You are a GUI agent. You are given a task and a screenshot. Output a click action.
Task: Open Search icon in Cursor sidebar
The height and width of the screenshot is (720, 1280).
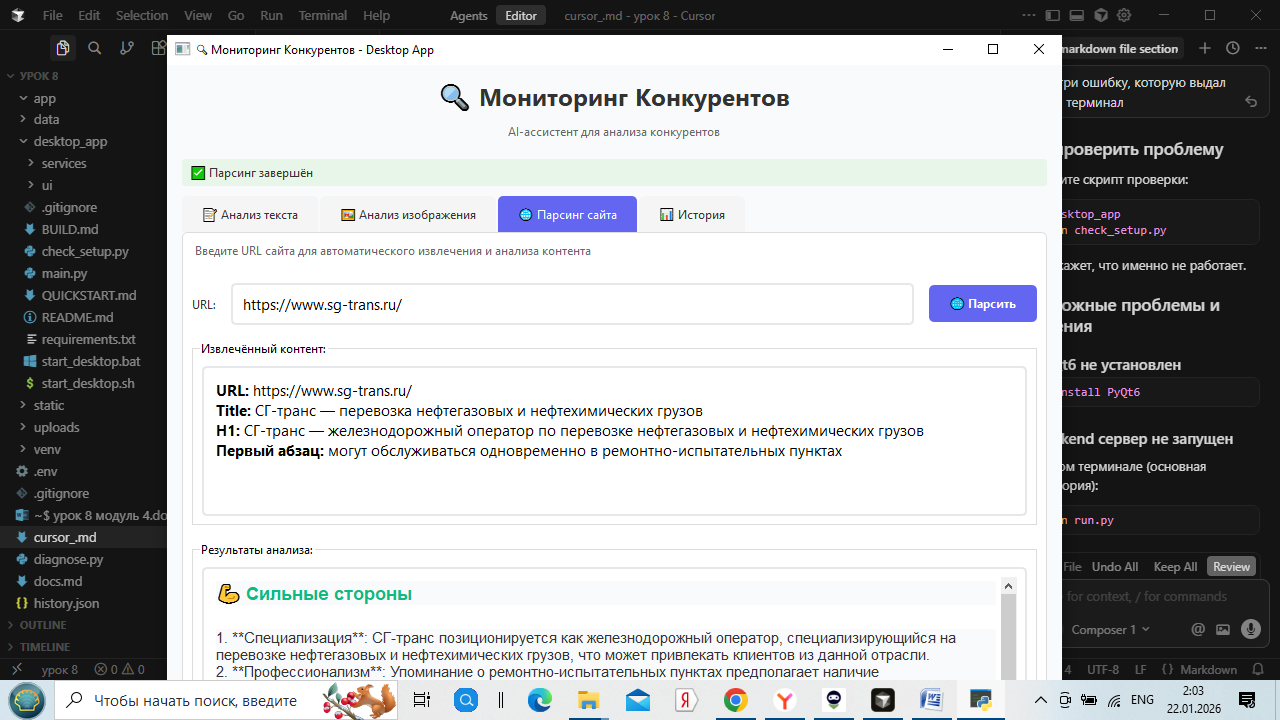pos(95,48)
